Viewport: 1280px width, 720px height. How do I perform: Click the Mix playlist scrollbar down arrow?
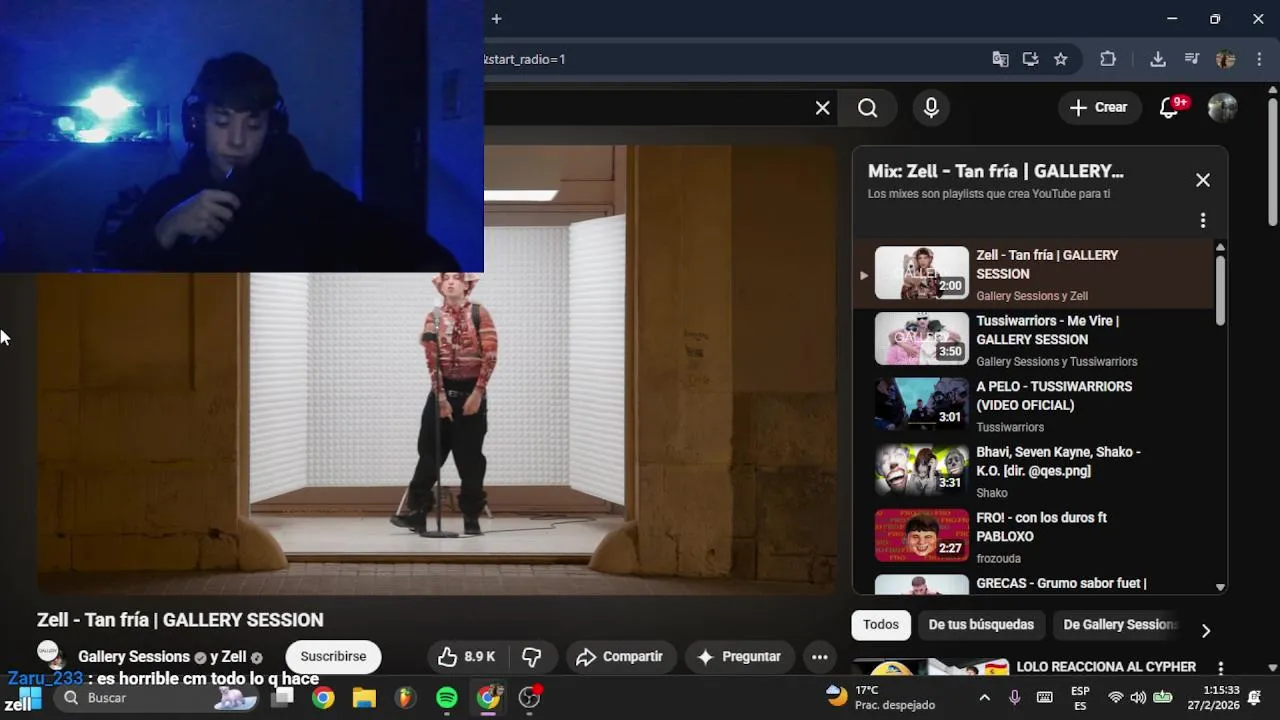[x=1220, y=587]
